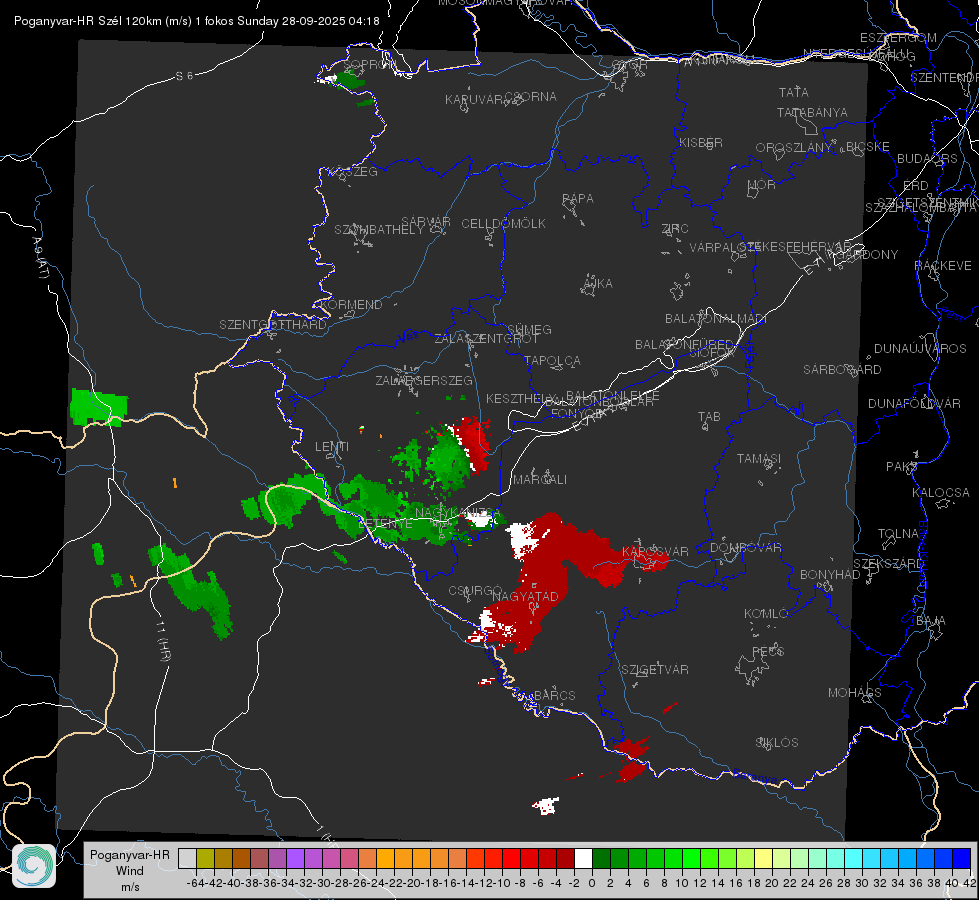Image resolution: width=979 pixels, height=900 pixels.
Task: Click the KISBER label on the map
Action: click(701, 142)
